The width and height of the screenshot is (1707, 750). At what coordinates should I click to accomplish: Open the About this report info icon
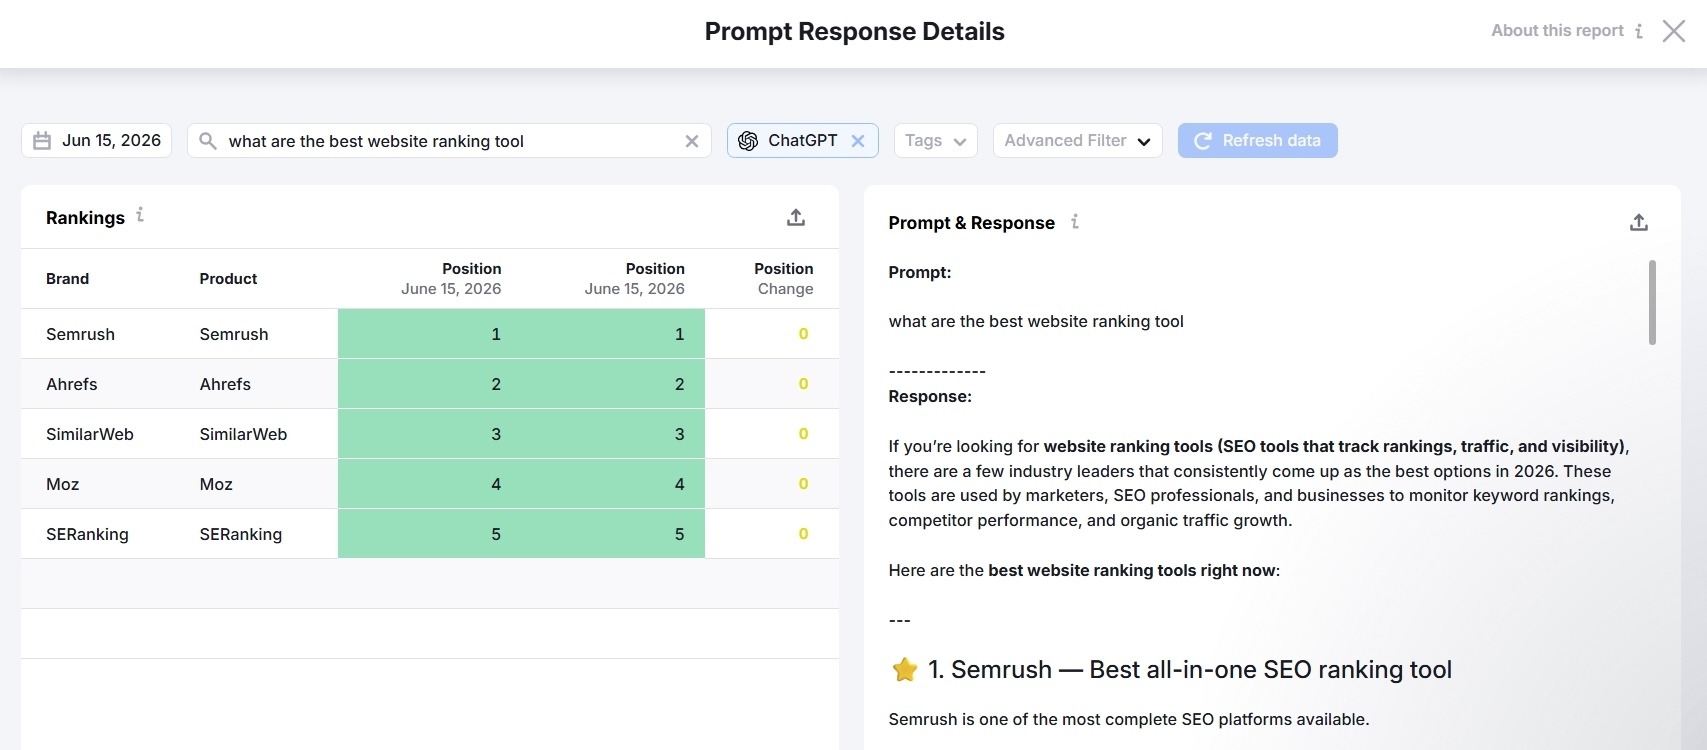pos(1638,31)
